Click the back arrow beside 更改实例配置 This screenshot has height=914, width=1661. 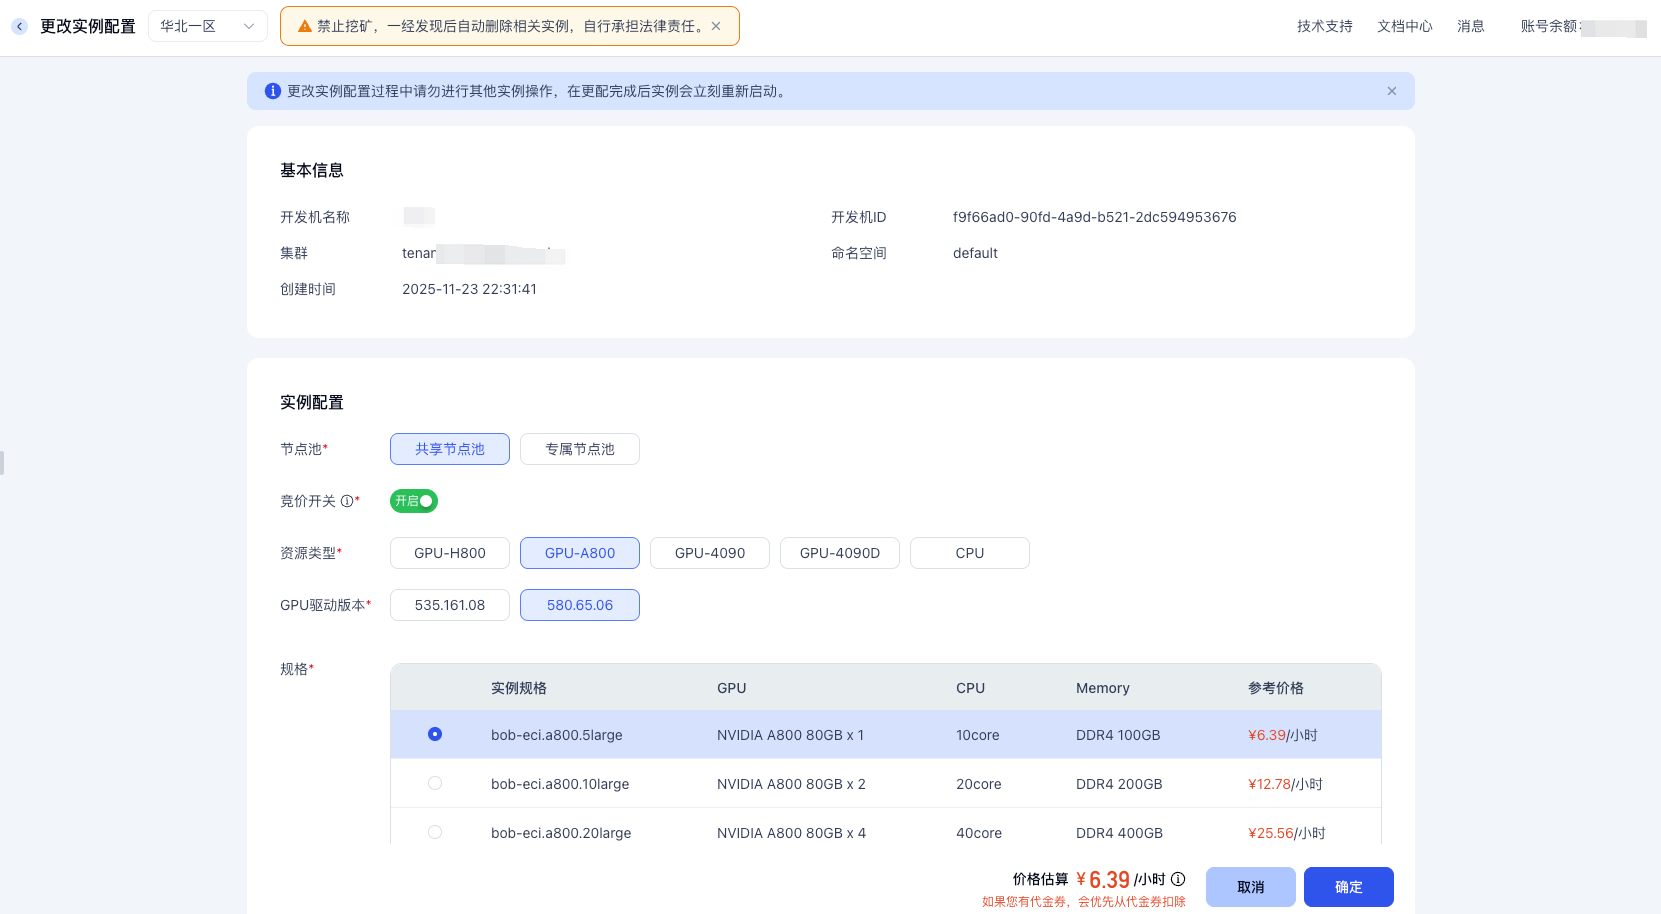(x=19, y=26)
